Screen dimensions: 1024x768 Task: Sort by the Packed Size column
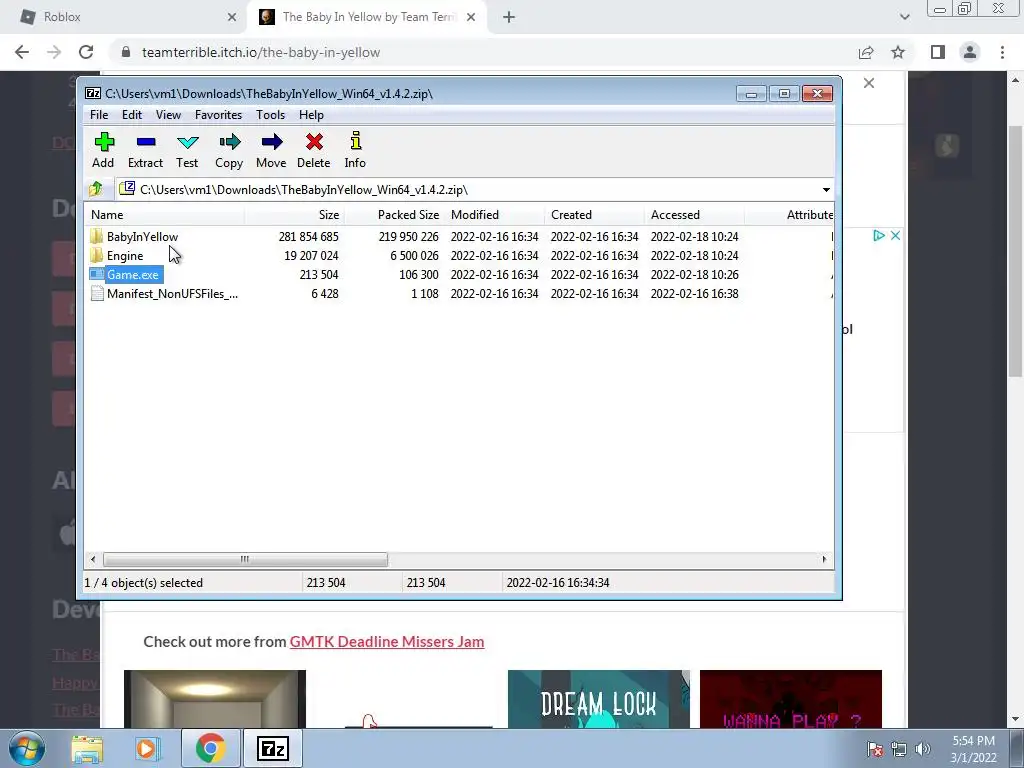pyautogui.click(x=394, y=215)
